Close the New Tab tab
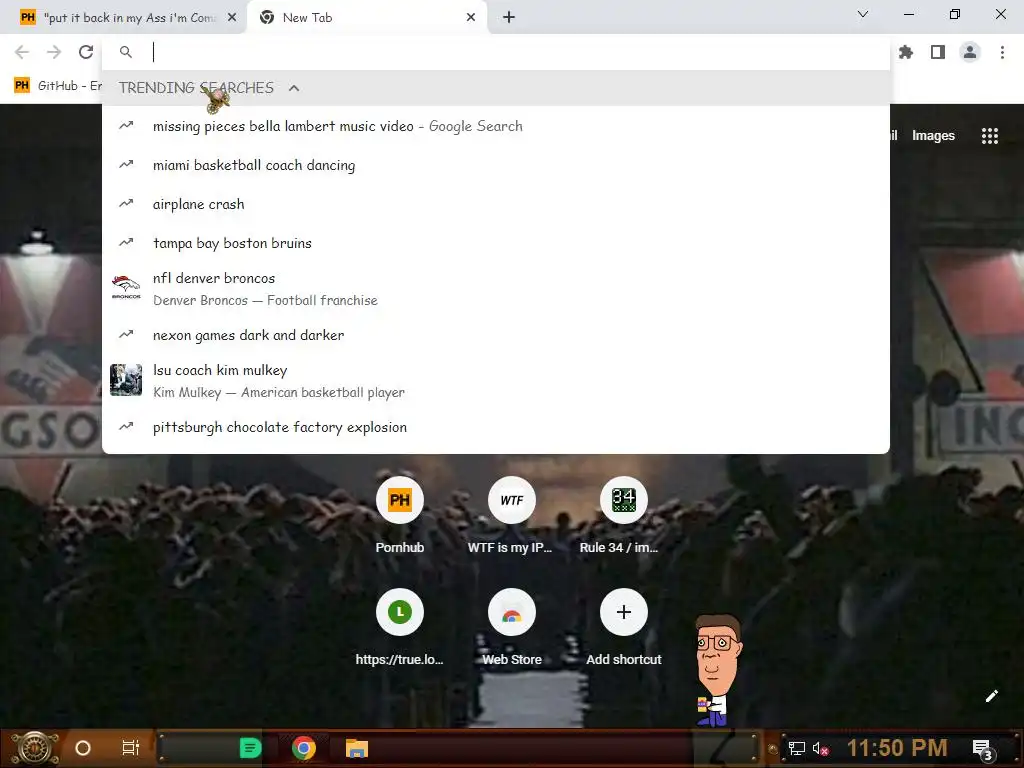1024x768 pixels. tap(471, 18)
